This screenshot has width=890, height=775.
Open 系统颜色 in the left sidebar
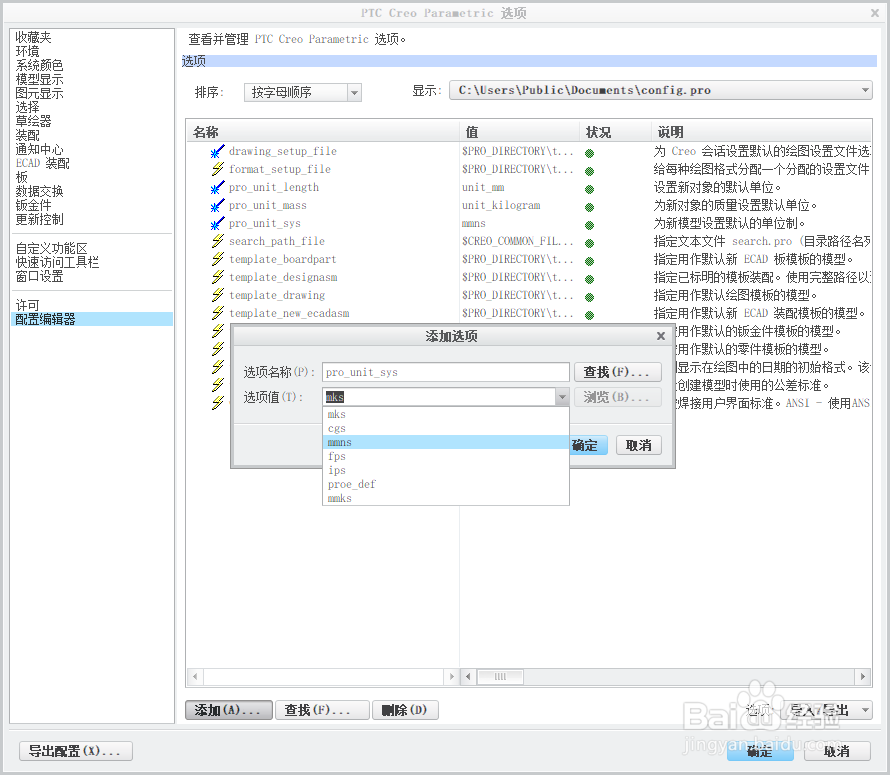point(39,65)
